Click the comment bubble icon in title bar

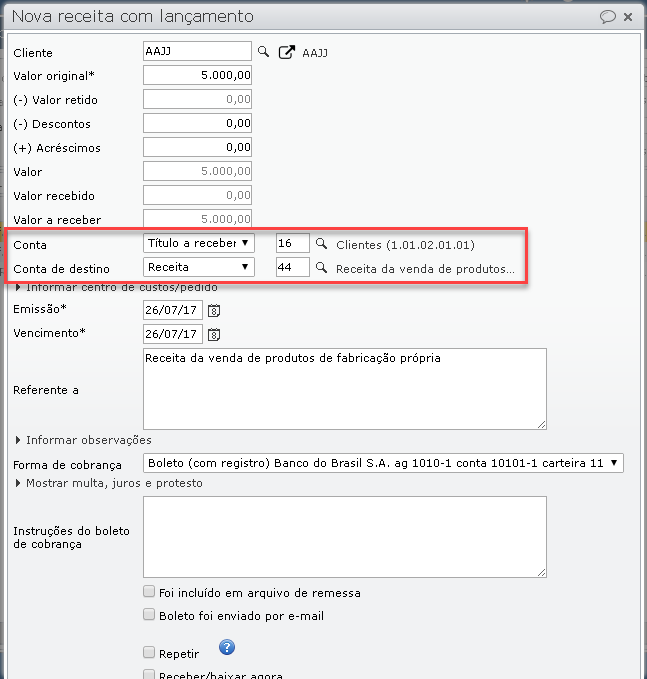coord(608,17)
